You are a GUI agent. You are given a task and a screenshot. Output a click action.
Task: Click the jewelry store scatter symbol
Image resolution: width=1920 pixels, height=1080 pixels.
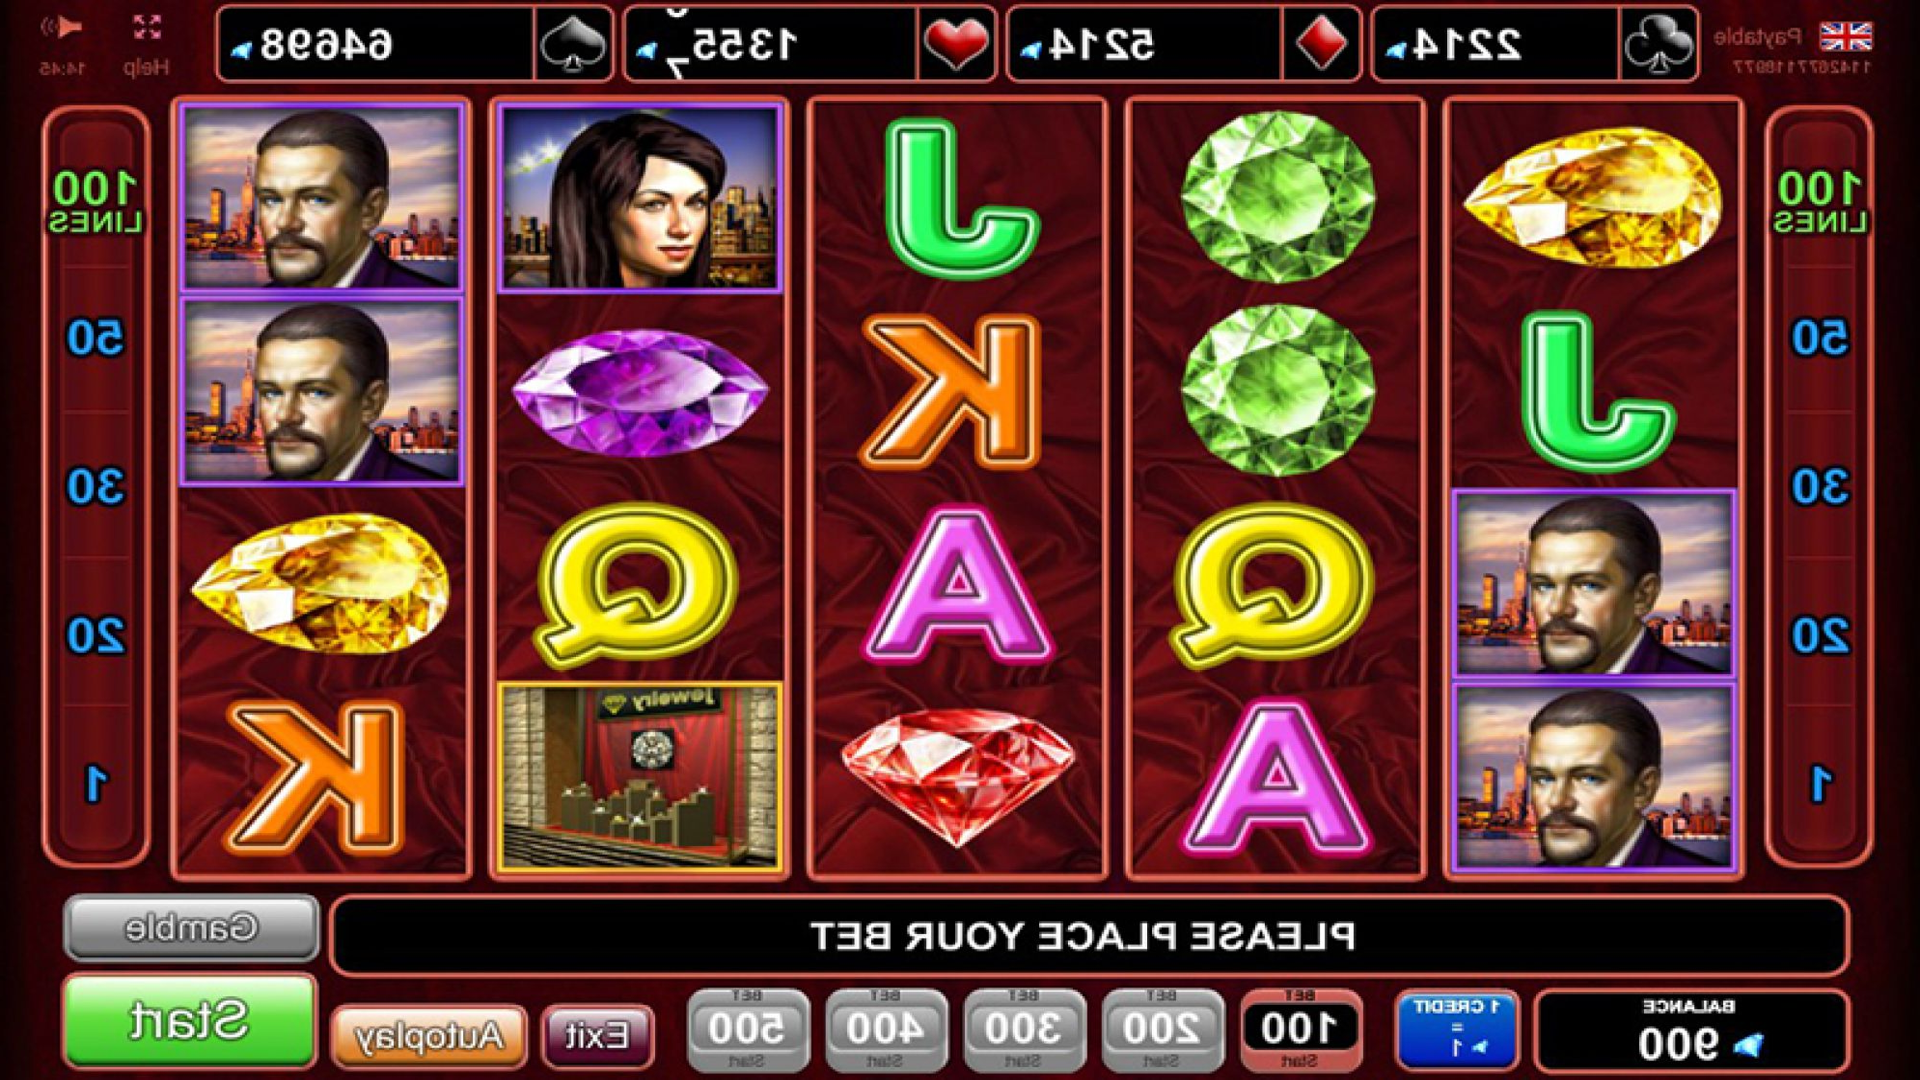639,776
